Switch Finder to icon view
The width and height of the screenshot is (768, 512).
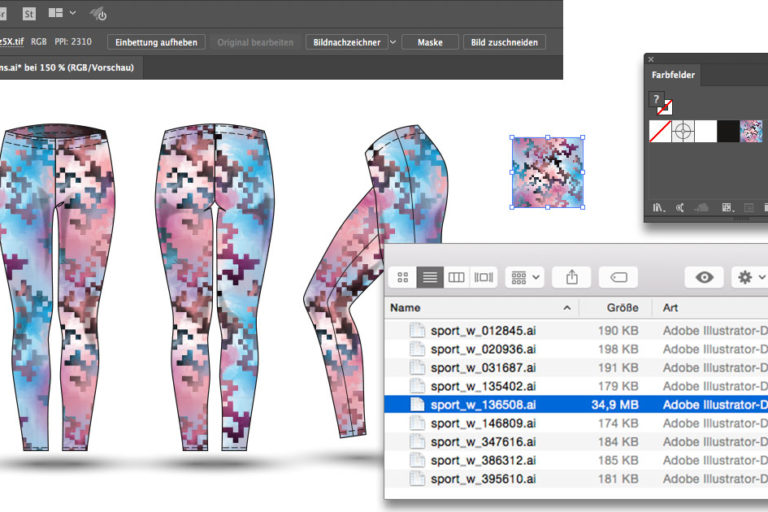(x=403, y=277)
